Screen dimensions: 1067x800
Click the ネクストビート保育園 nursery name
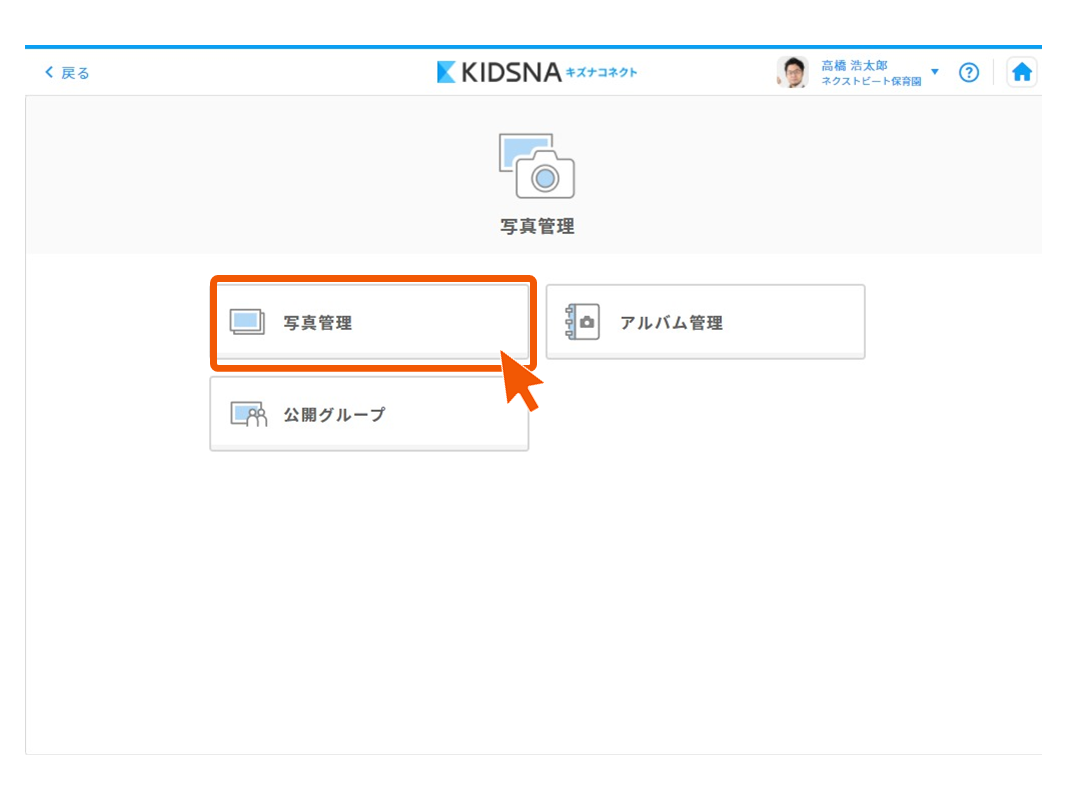pos(870,81)
